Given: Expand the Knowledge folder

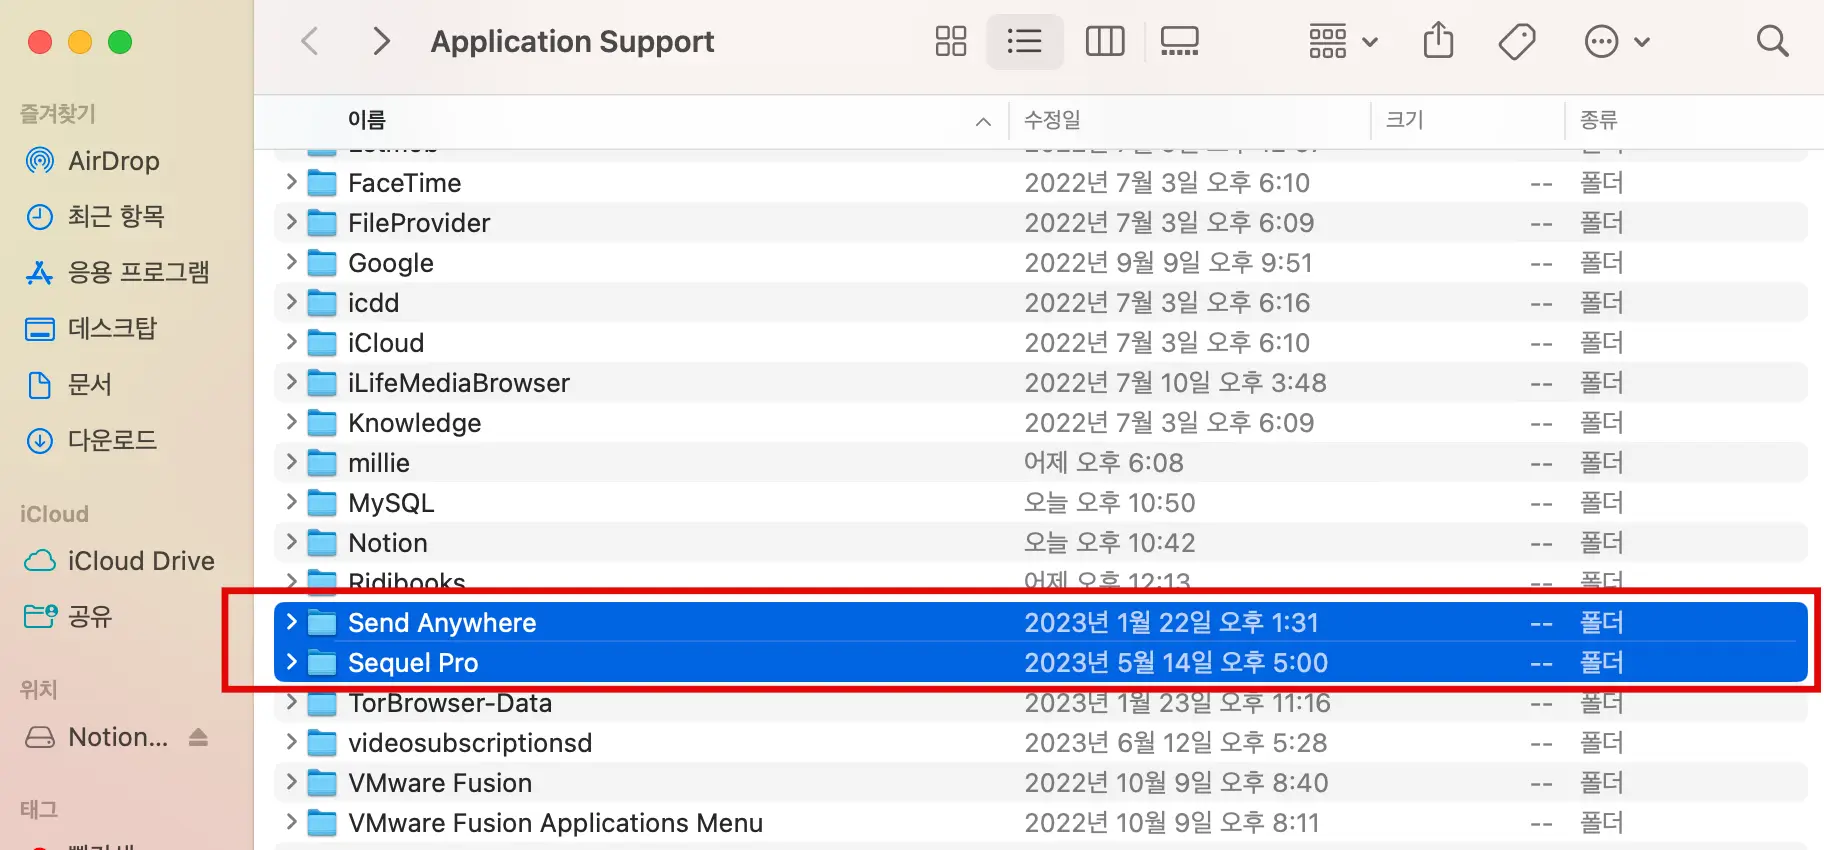Looking at the screenshot, I should (x=291, y=422).
